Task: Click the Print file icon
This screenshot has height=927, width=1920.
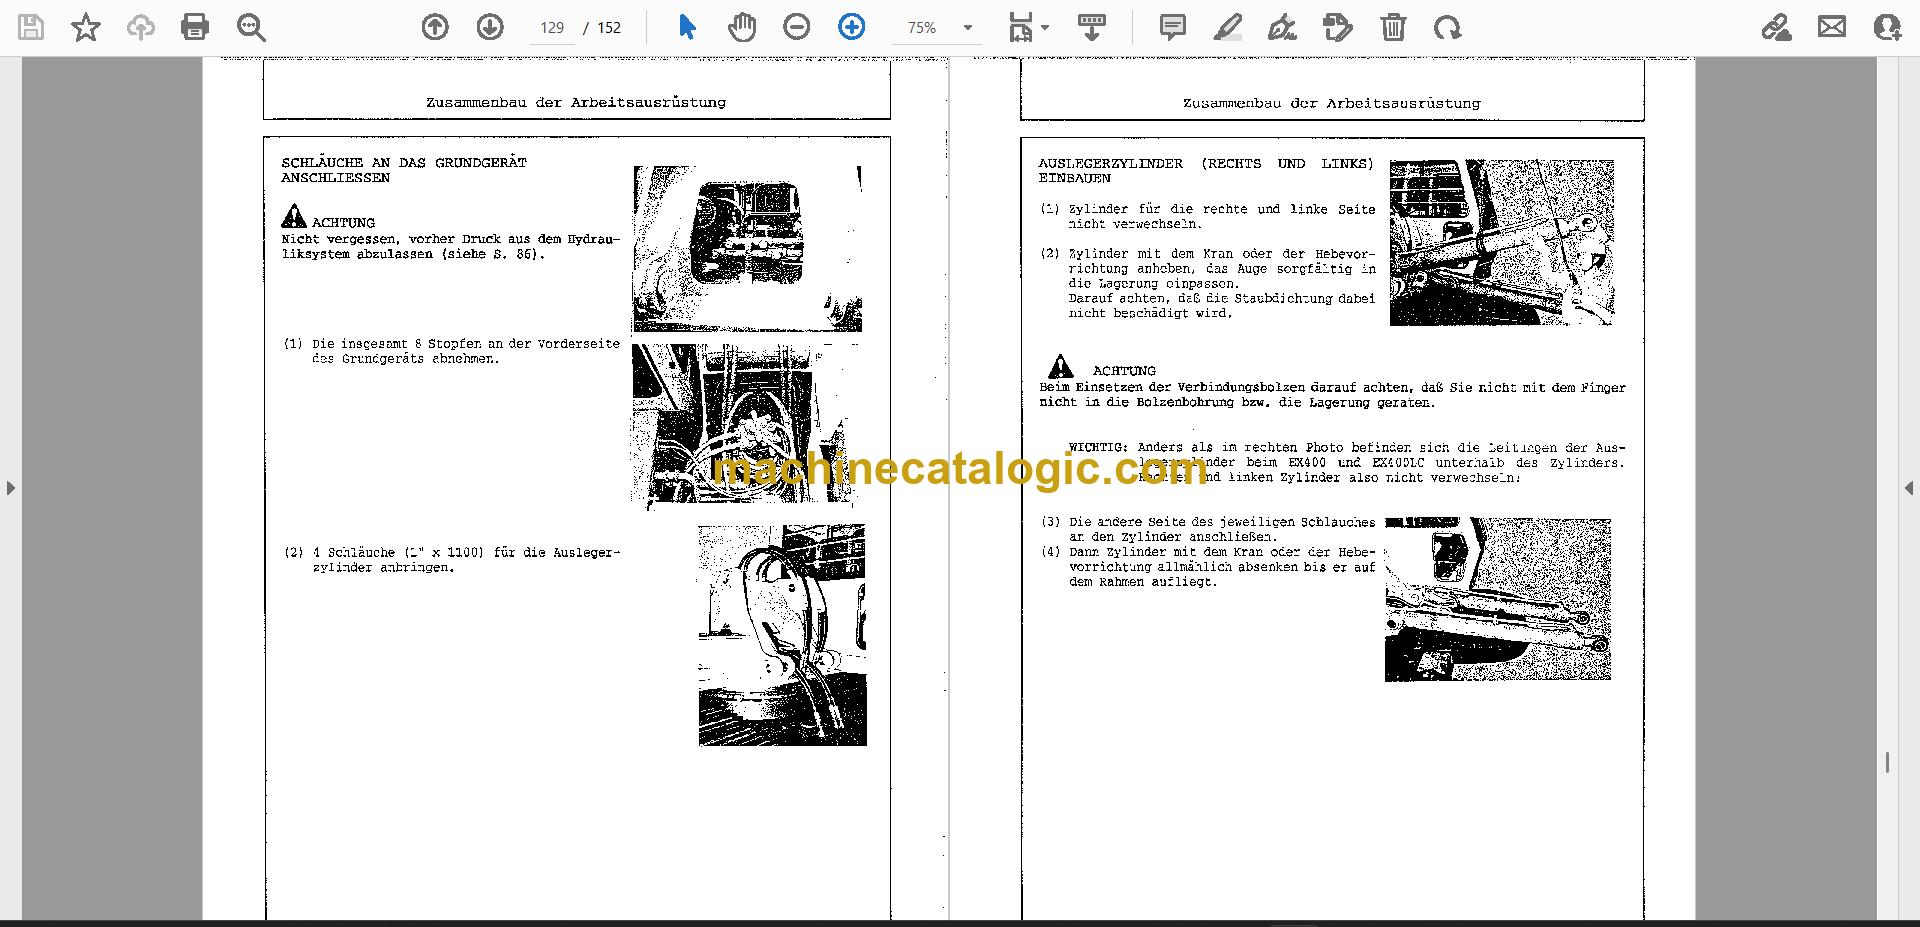Action: pos(195,27)
